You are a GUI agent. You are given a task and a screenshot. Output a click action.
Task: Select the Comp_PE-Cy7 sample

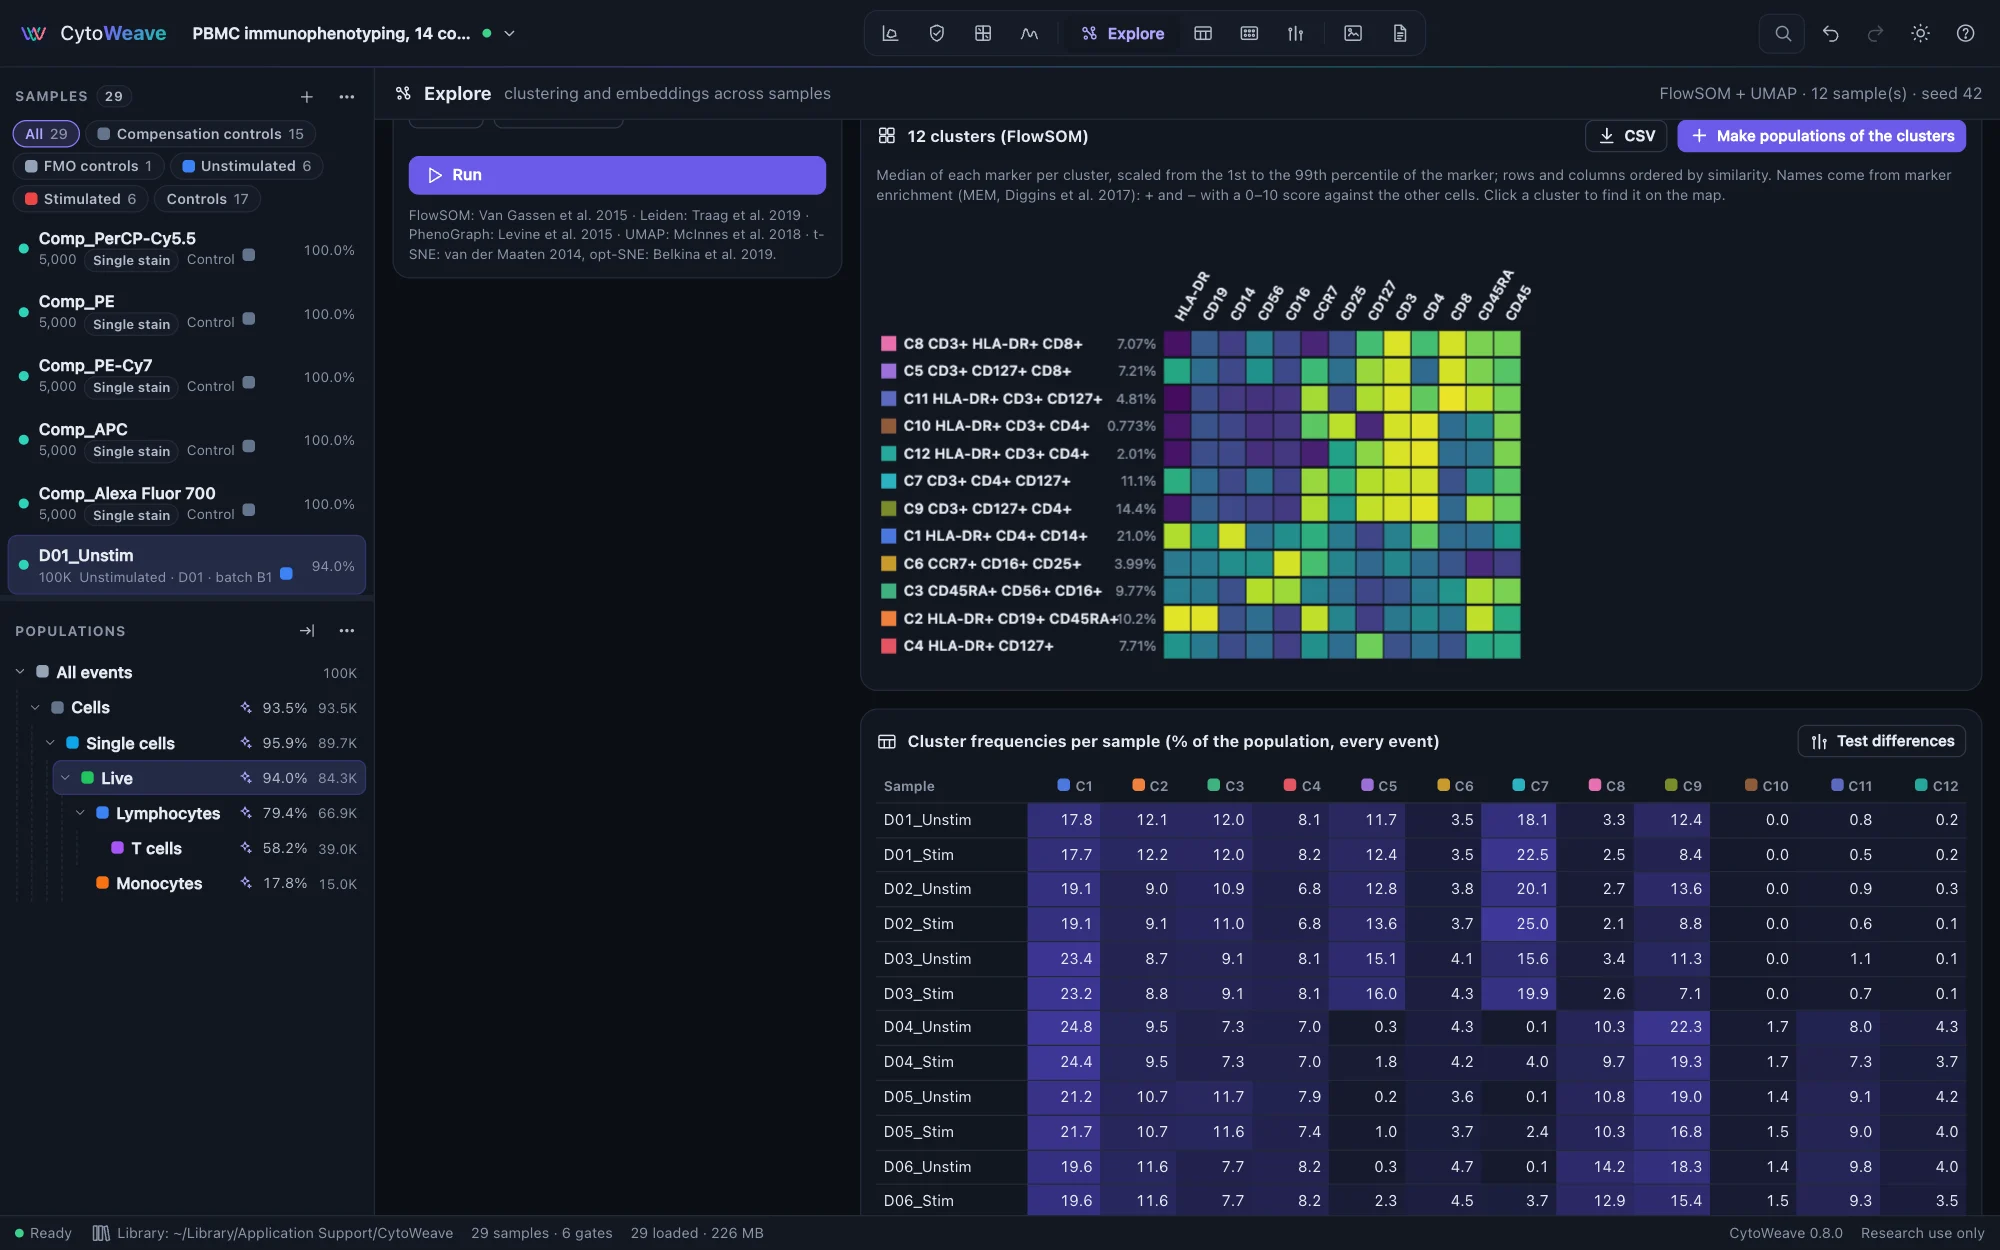(x=187, y=376)
